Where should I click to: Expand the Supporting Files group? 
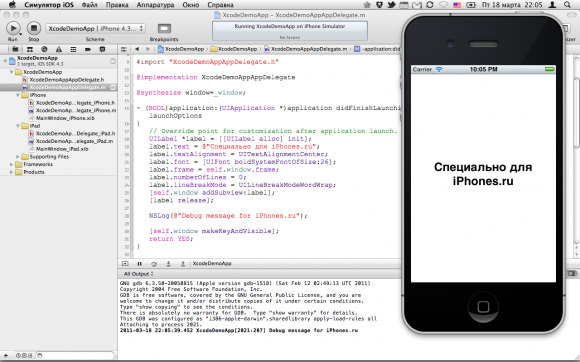(x=18, y=157)
